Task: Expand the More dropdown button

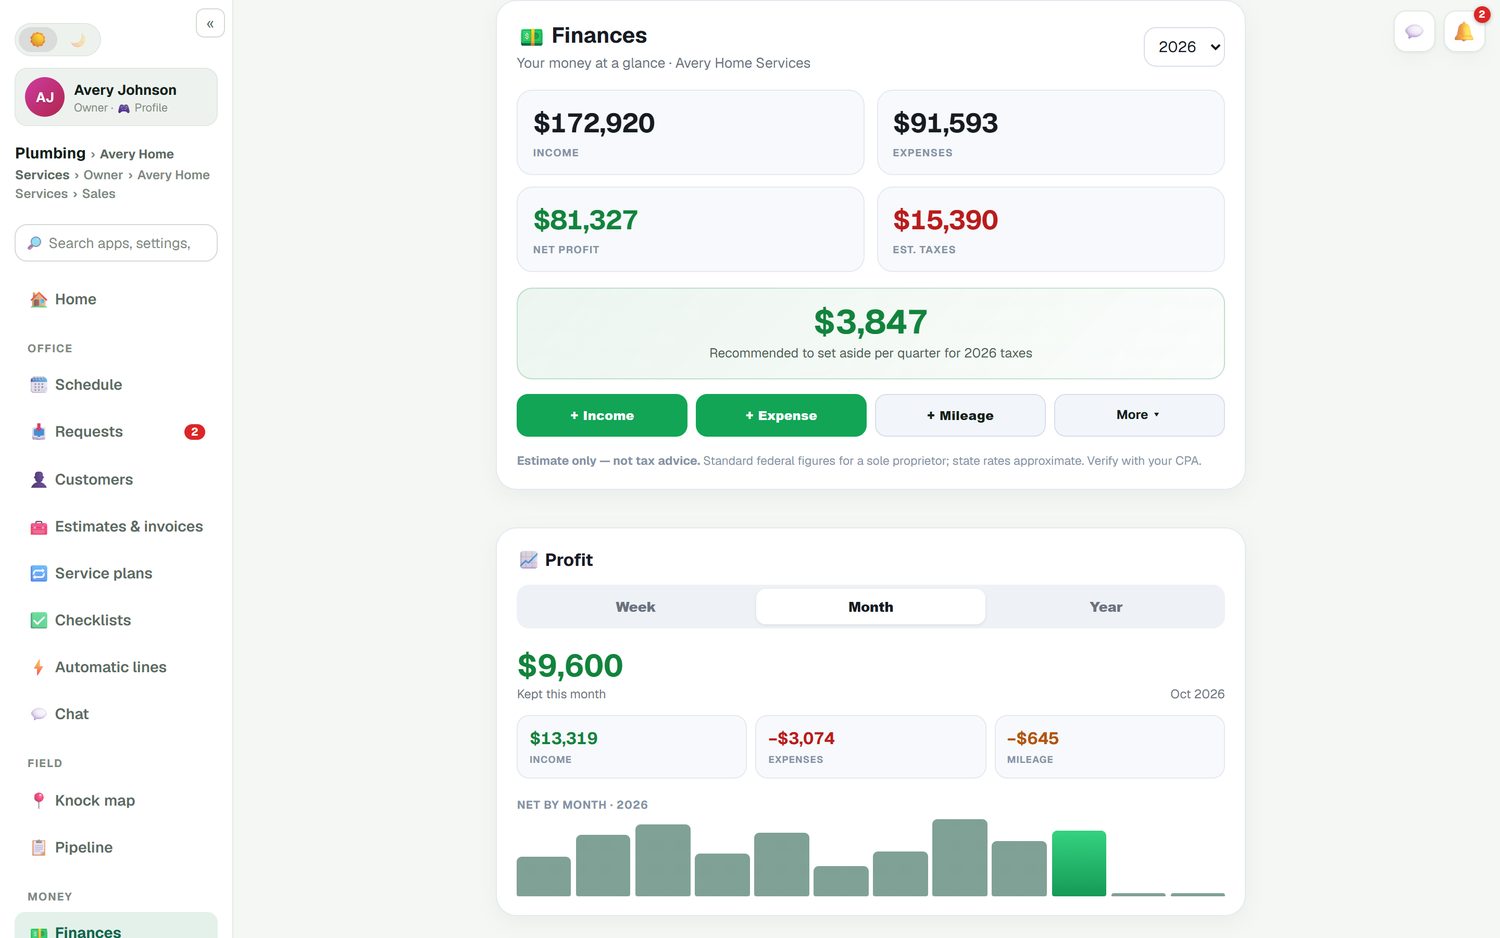Action: (1139, 415)
